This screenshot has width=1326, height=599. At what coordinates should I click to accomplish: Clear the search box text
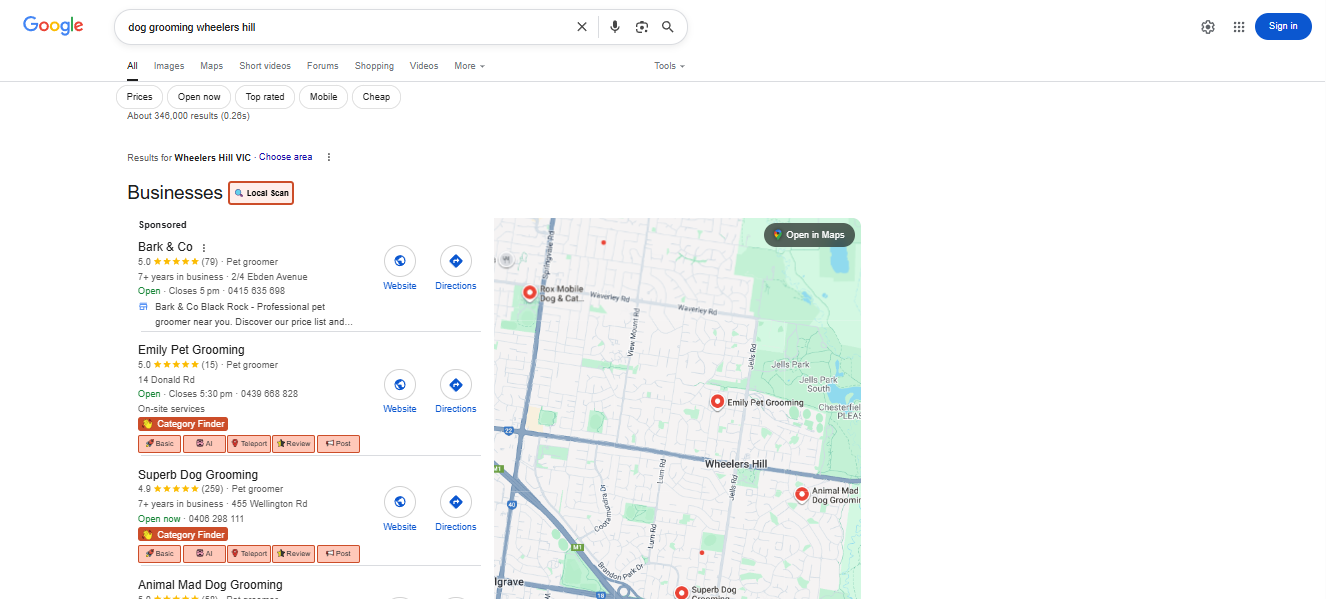pos(582,27)
